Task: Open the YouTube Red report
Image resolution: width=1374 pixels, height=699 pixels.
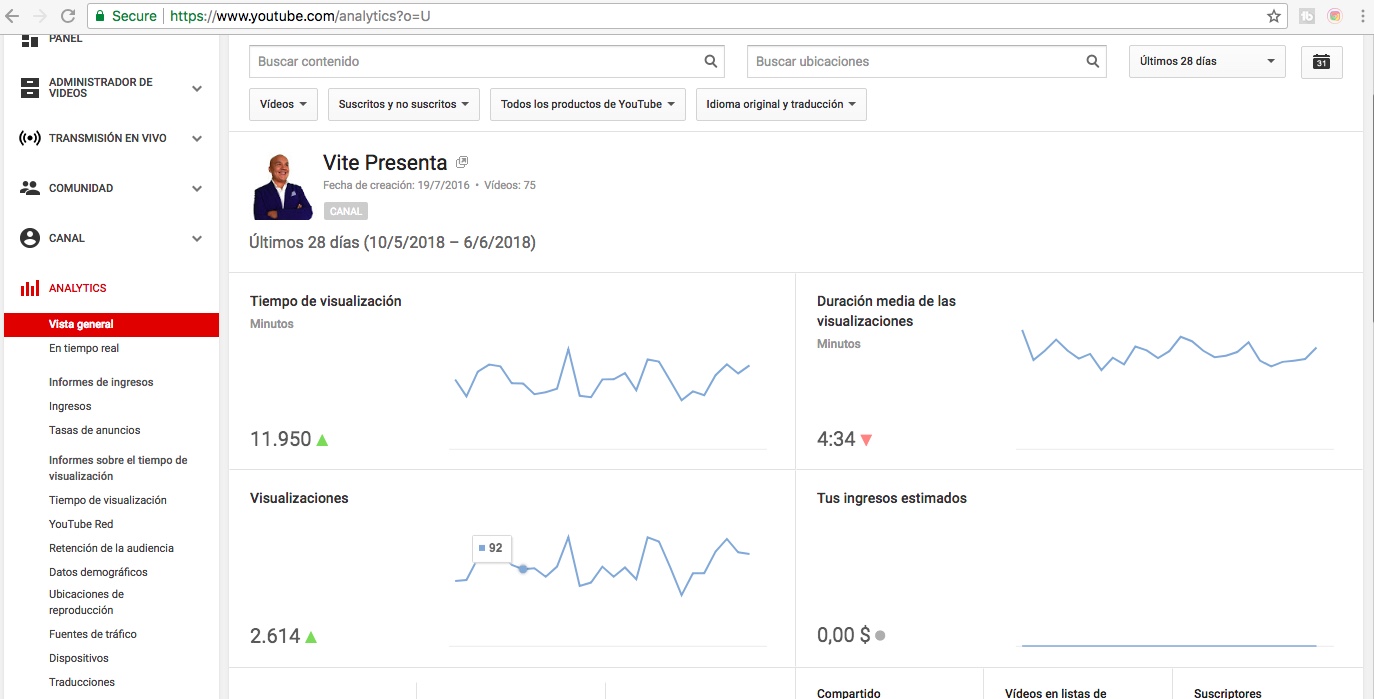Action: [81, 524]
